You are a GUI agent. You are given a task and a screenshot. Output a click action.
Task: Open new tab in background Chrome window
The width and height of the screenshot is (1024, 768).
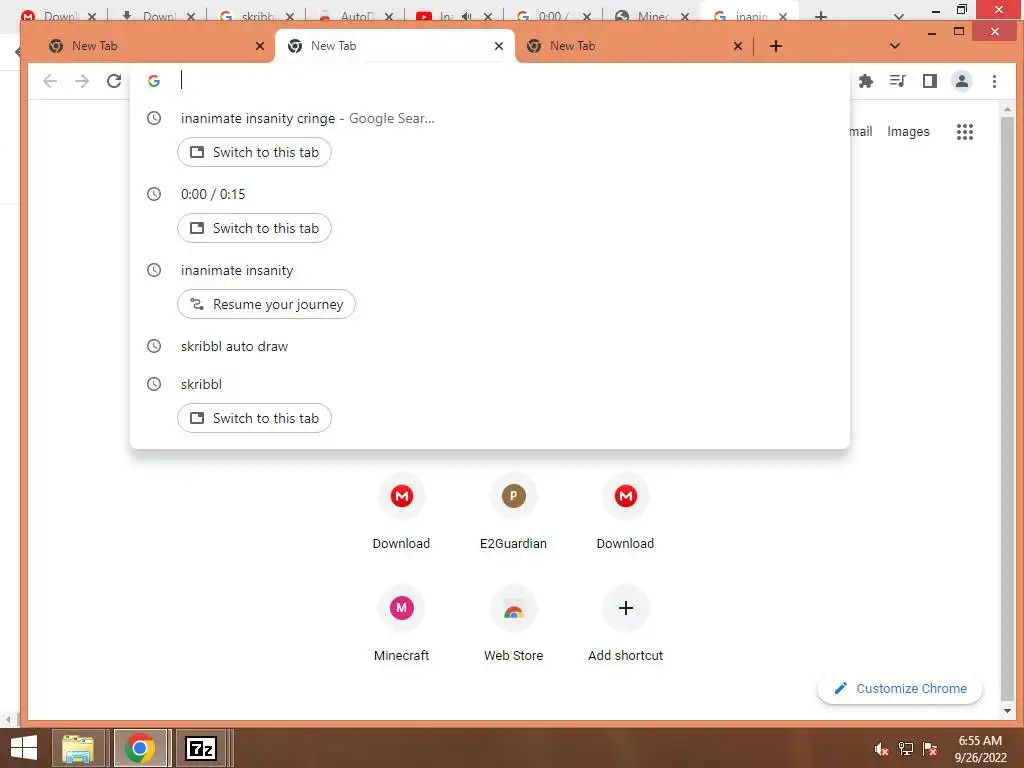(x=821, y=16)
